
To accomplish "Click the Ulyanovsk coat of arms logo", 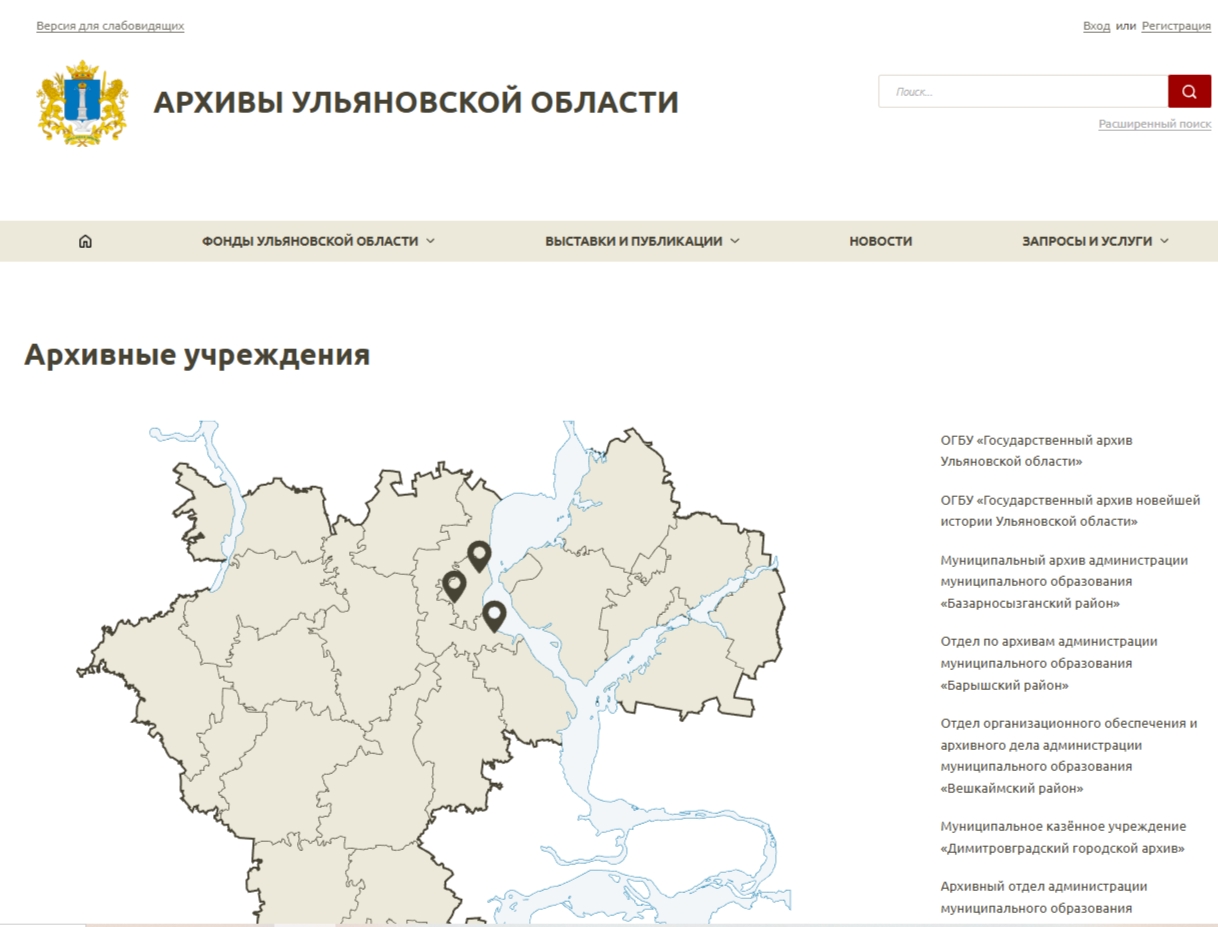I will click(83, 103).
